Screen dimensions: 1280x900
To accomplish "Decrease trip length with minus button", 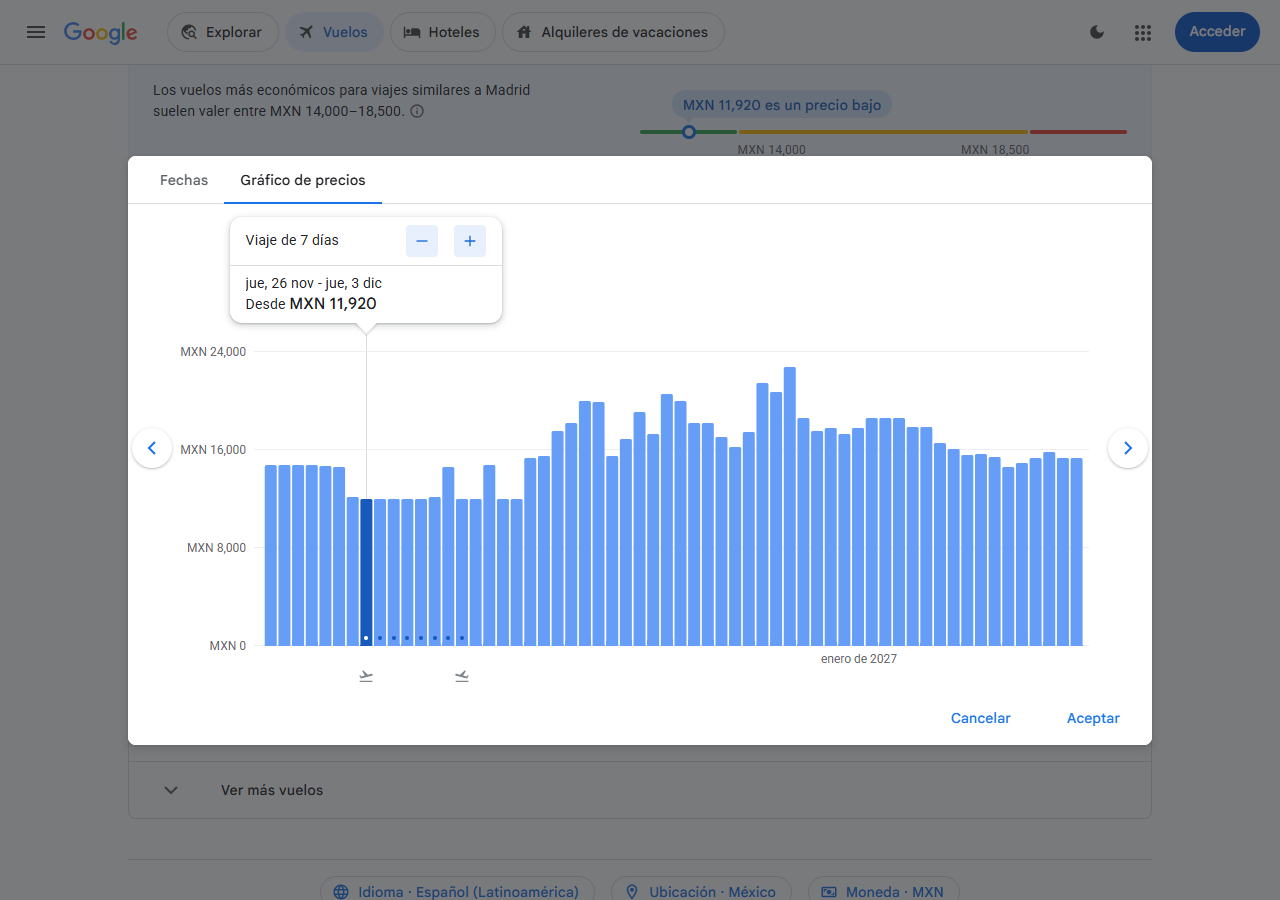I will point(422,241).
